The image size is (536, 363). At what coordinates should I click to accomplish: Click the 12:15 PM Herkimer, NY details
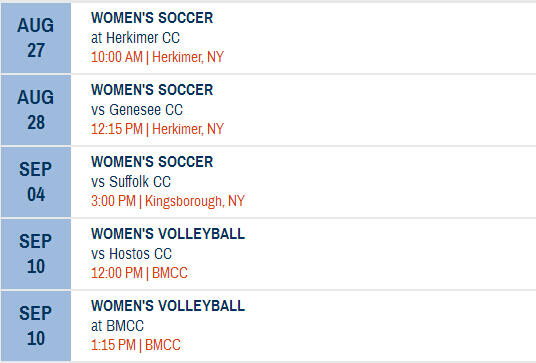point(157,129)
